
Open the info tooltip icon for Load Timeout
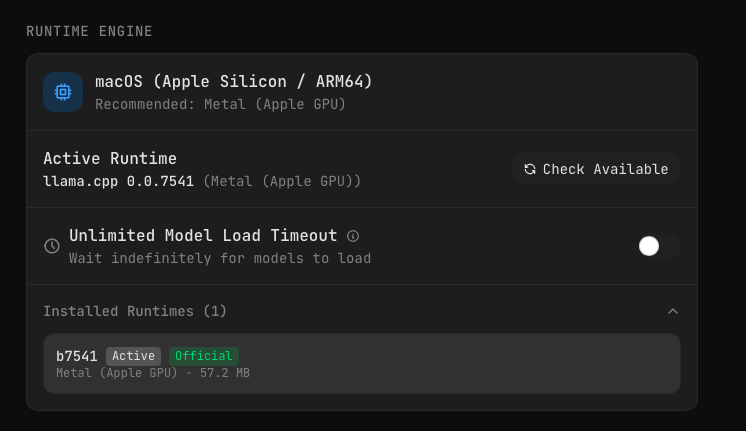[353, 236]
